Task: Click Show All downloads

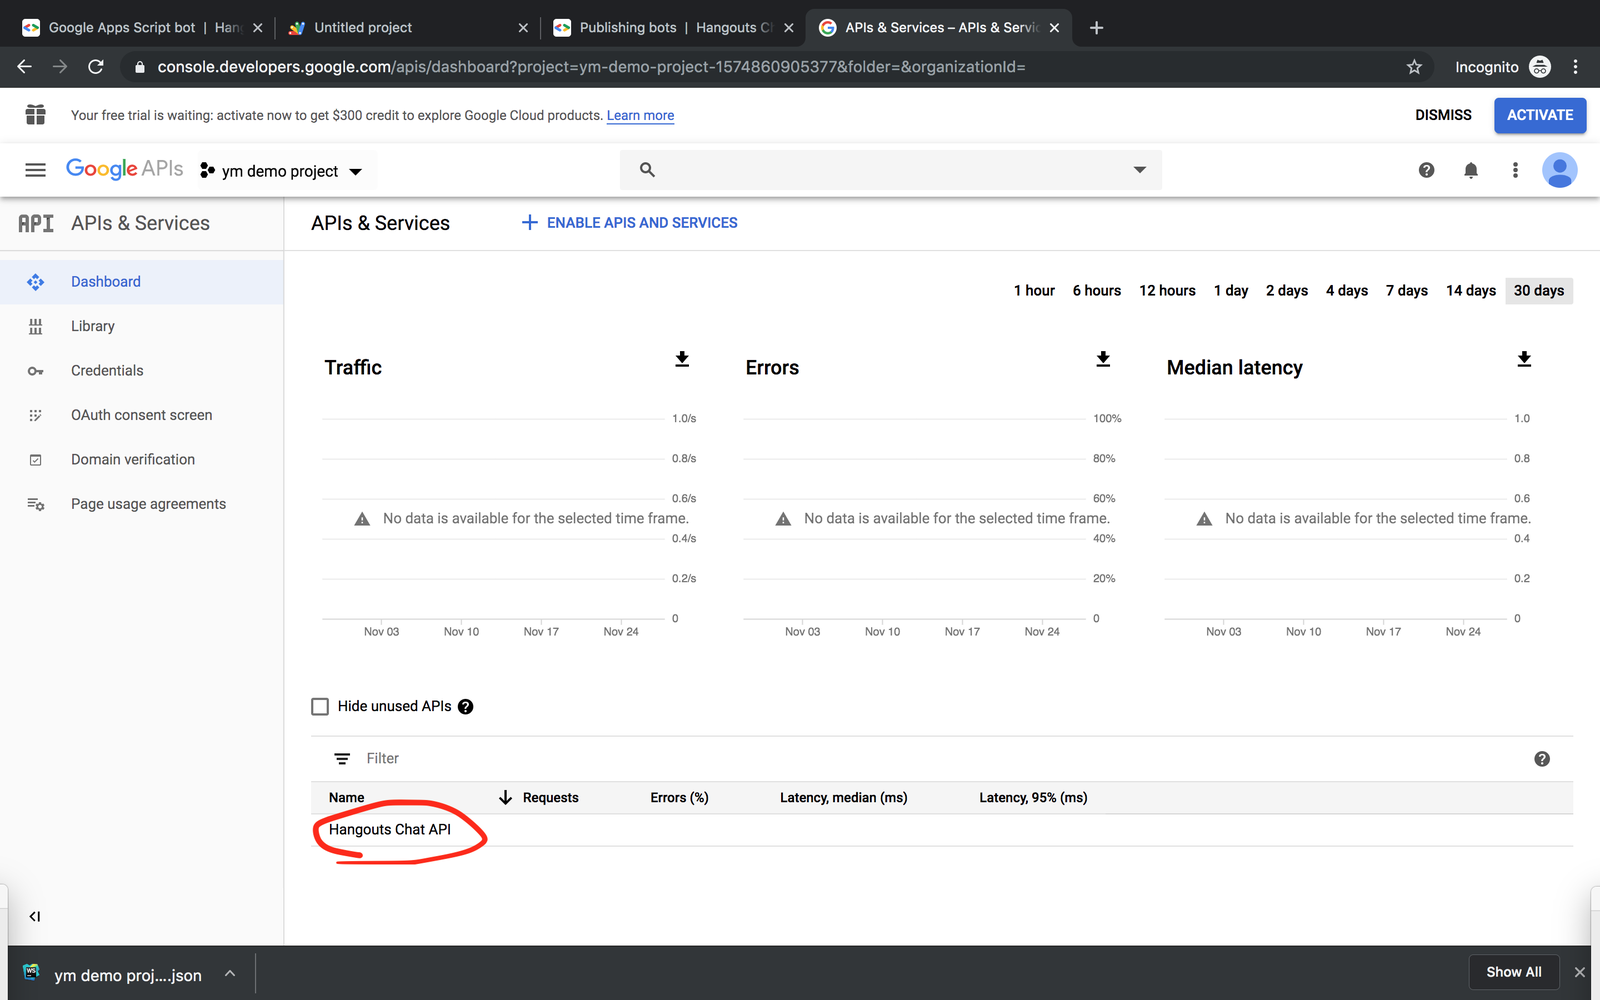Action: (1514, 972)
